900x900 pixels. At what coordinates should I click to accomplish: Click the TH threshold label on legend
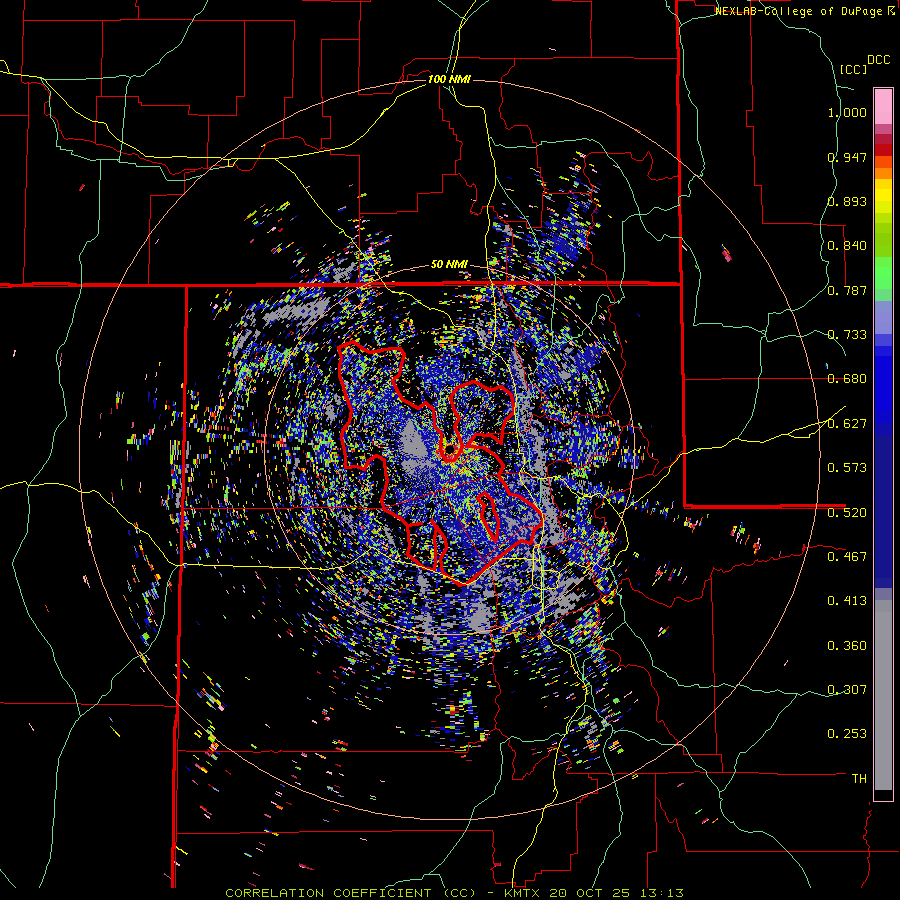click(x=859, y=779)
